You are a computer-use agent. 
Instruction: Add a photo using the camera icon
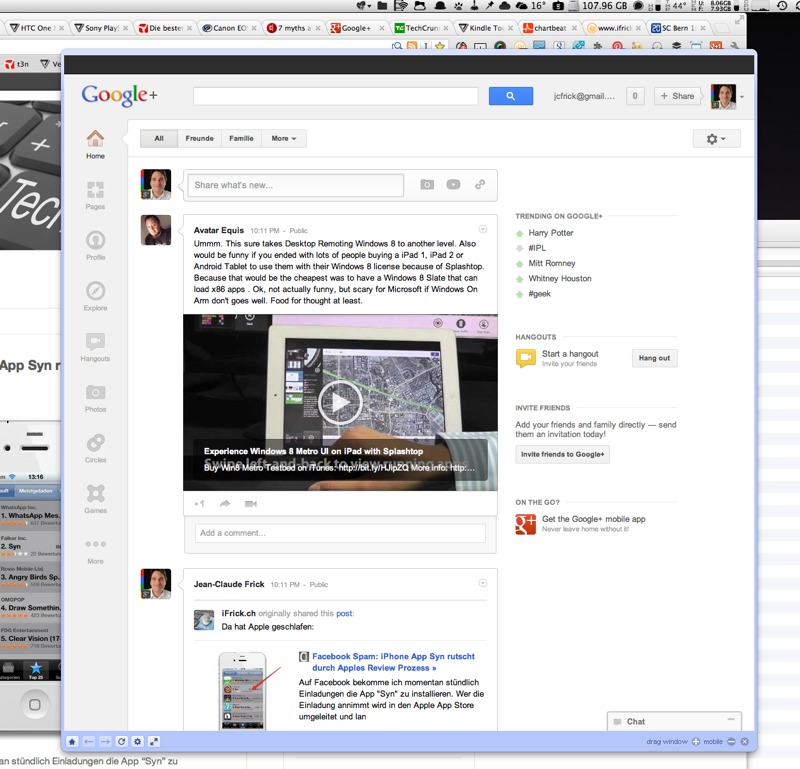(x=427, y=185)
